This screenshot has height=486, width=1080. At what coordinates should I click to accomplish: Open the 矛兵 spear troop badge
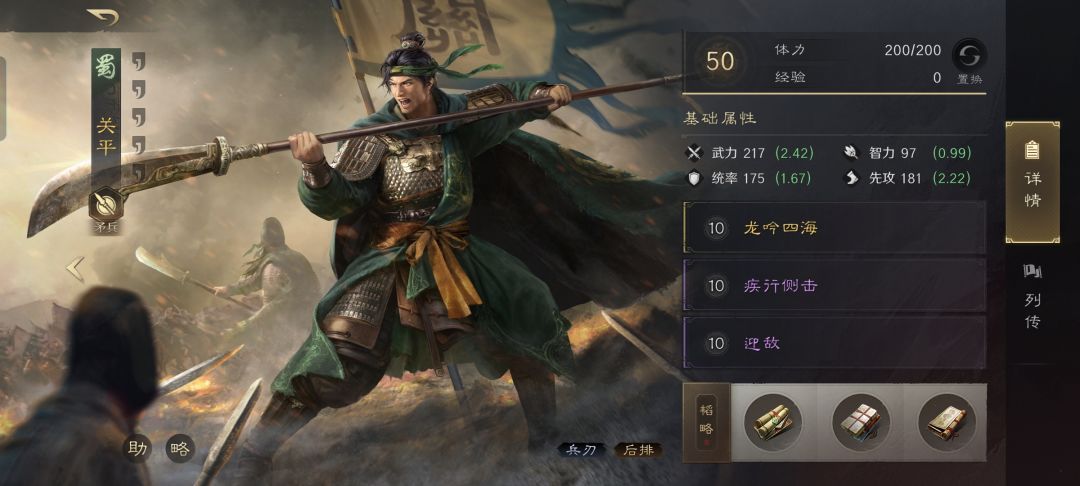pos(106,206)
